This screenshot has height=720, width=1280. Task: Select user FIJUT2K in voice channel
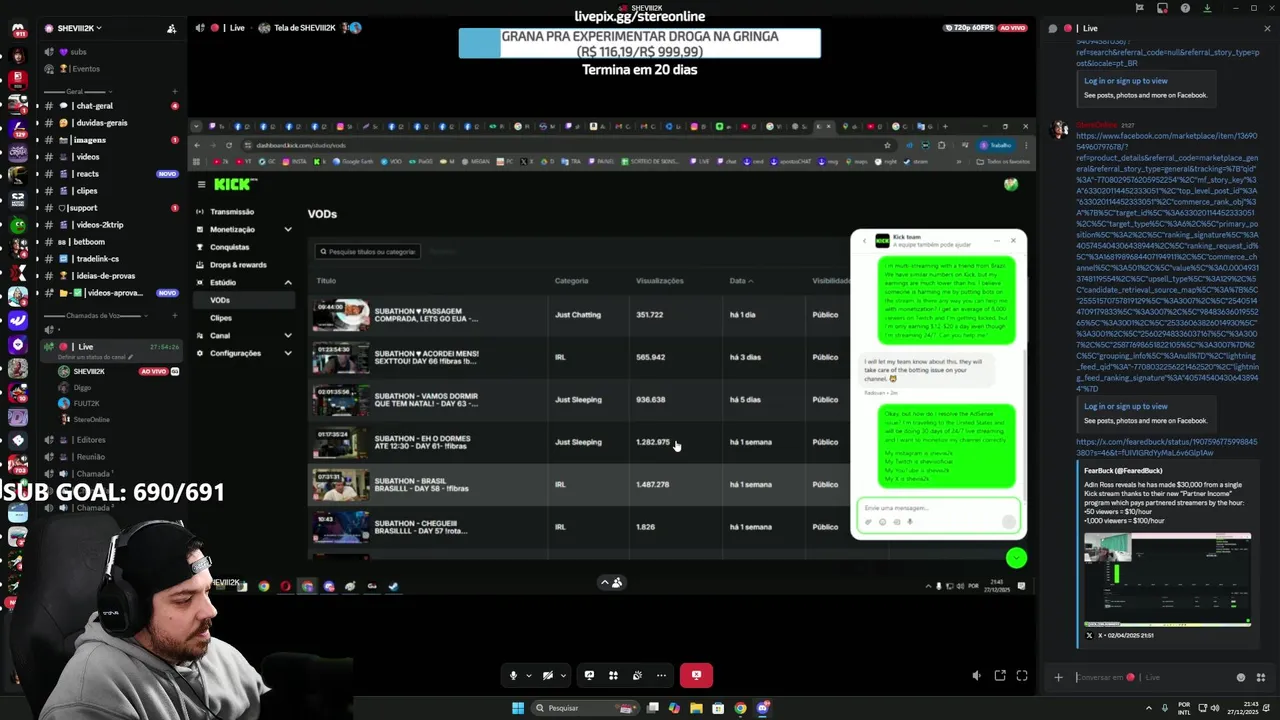point(85,403)
